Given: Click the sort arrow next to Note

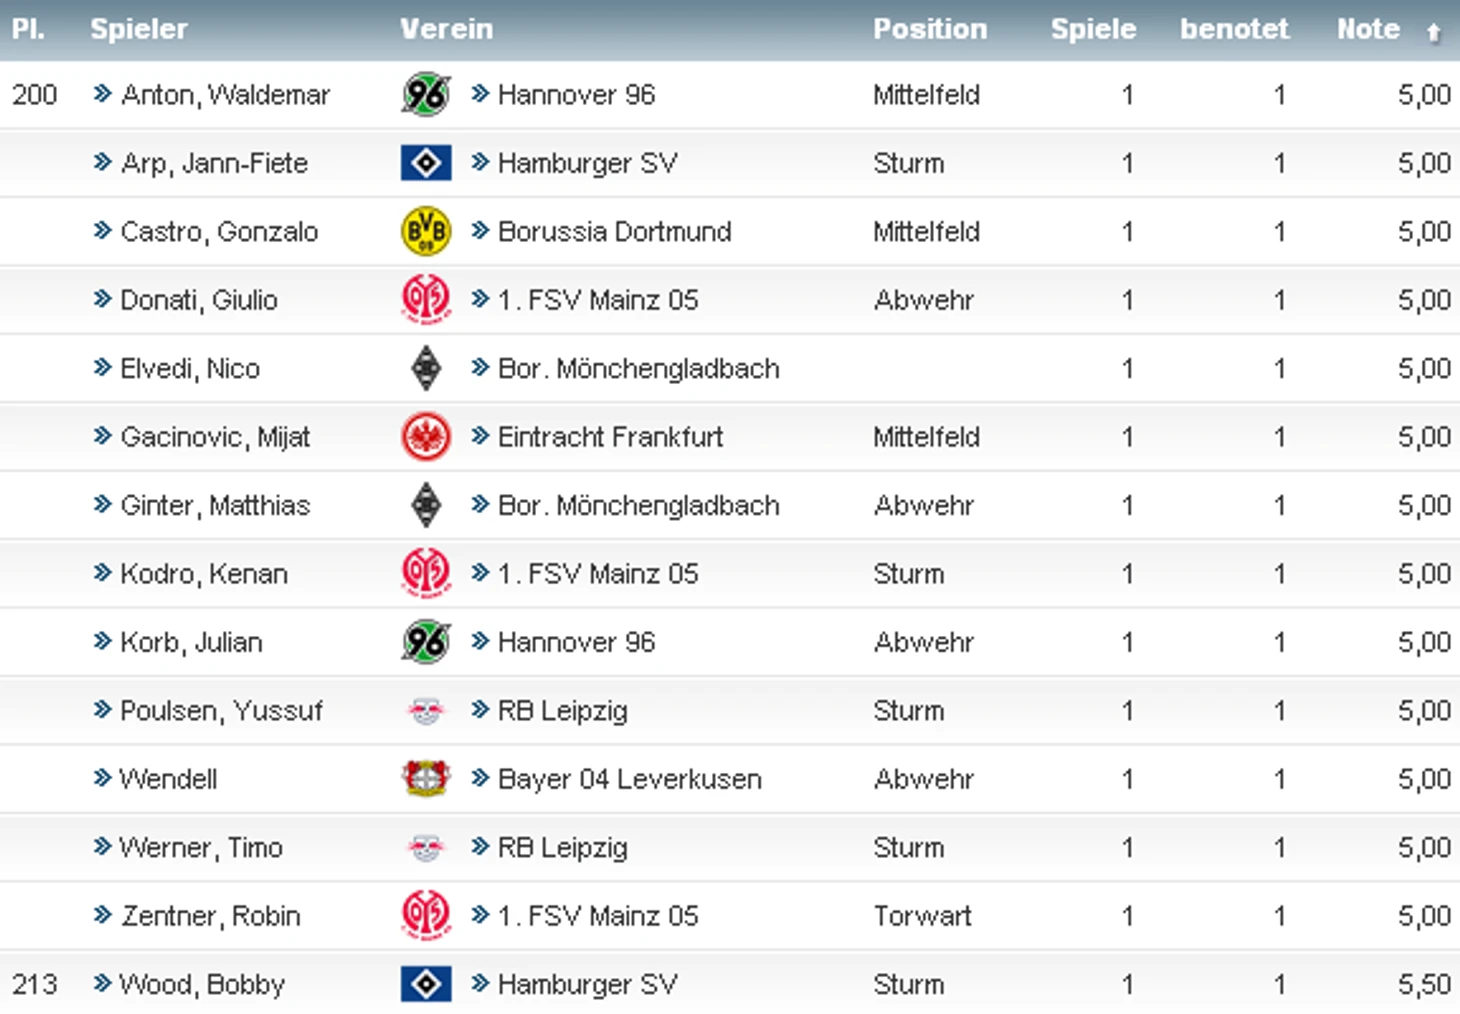Looking at the screenshot, I should coord(1433,32).
